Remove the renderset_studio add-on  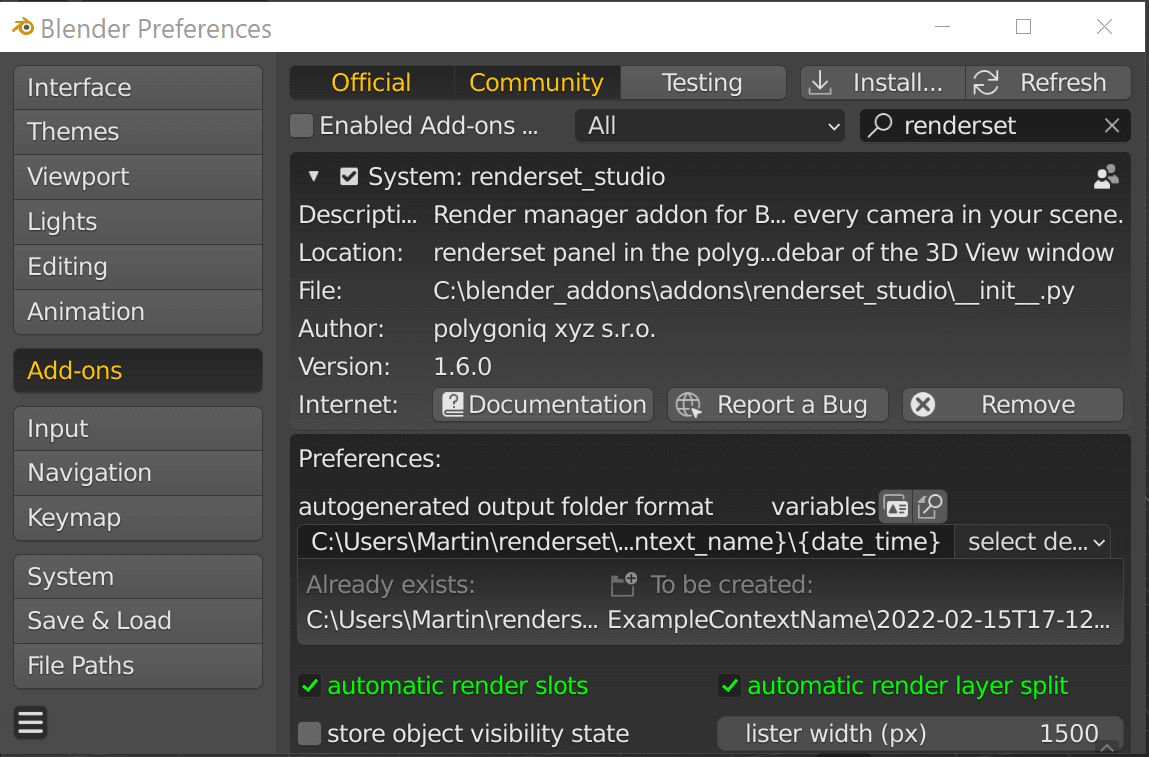tap(1013, 405)
